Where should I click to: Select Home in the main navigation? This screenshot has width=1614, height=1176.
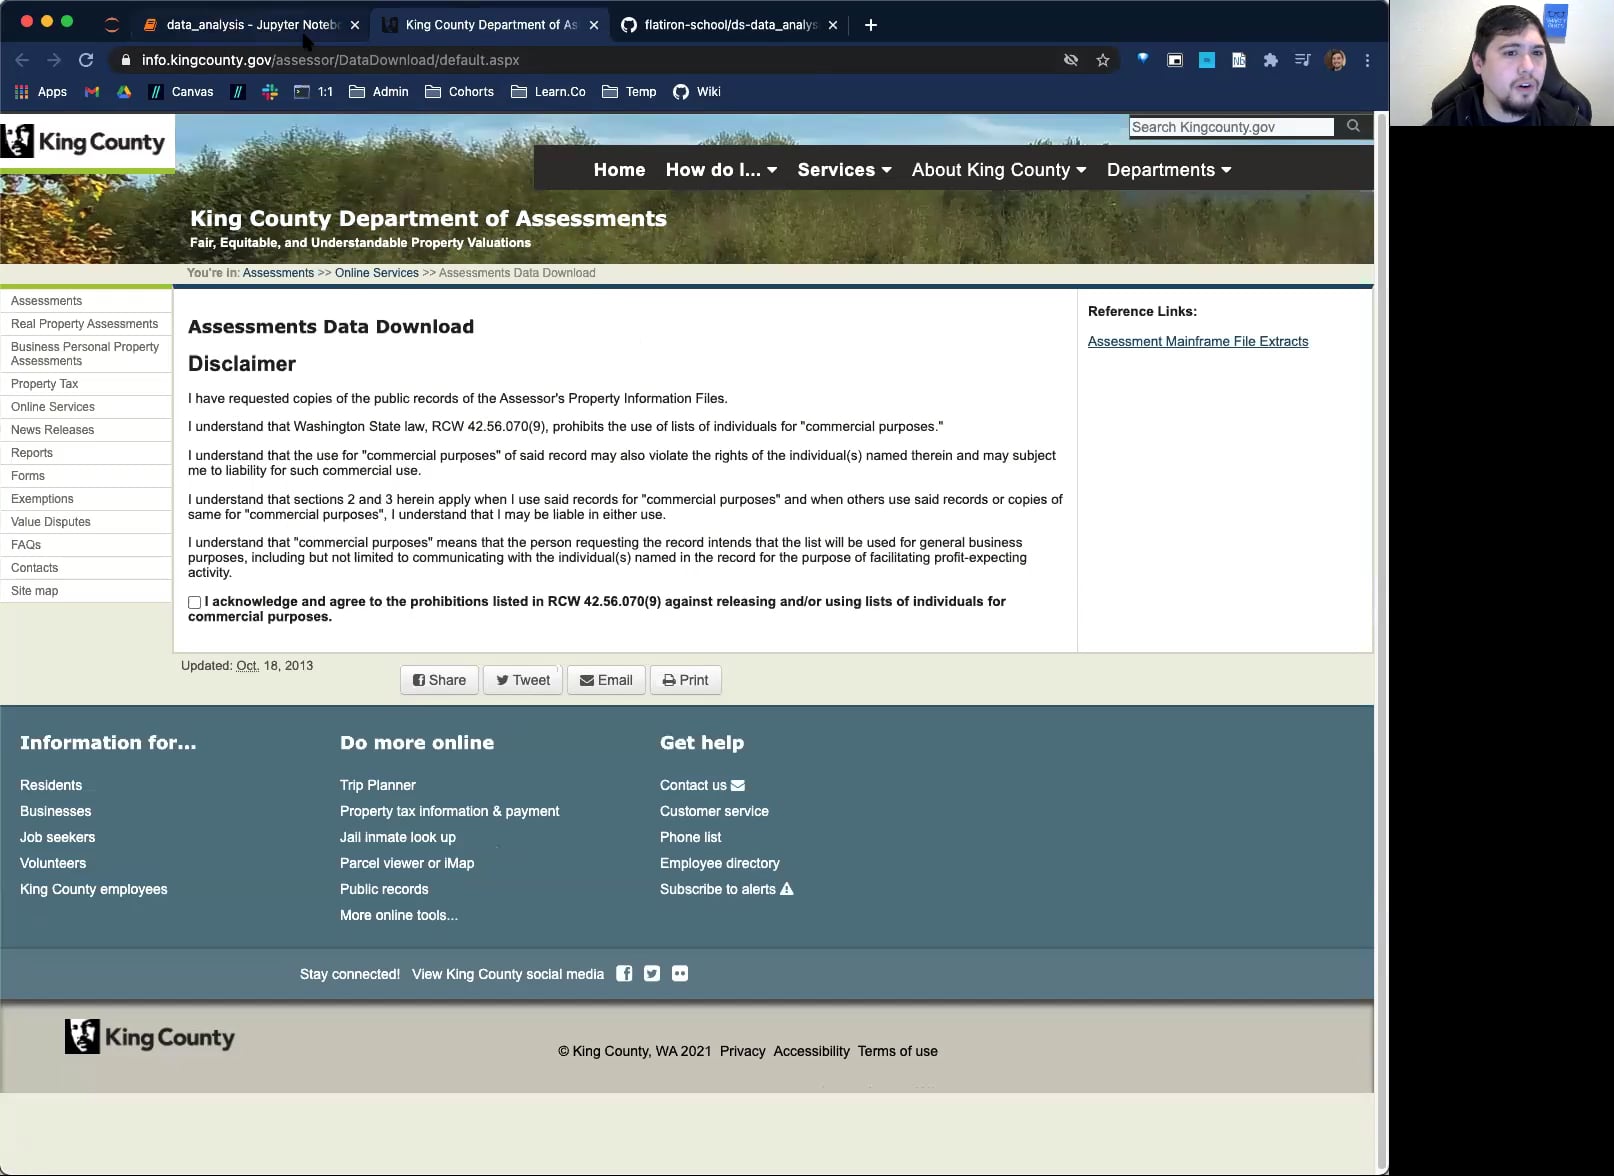(x=619, y=170)
